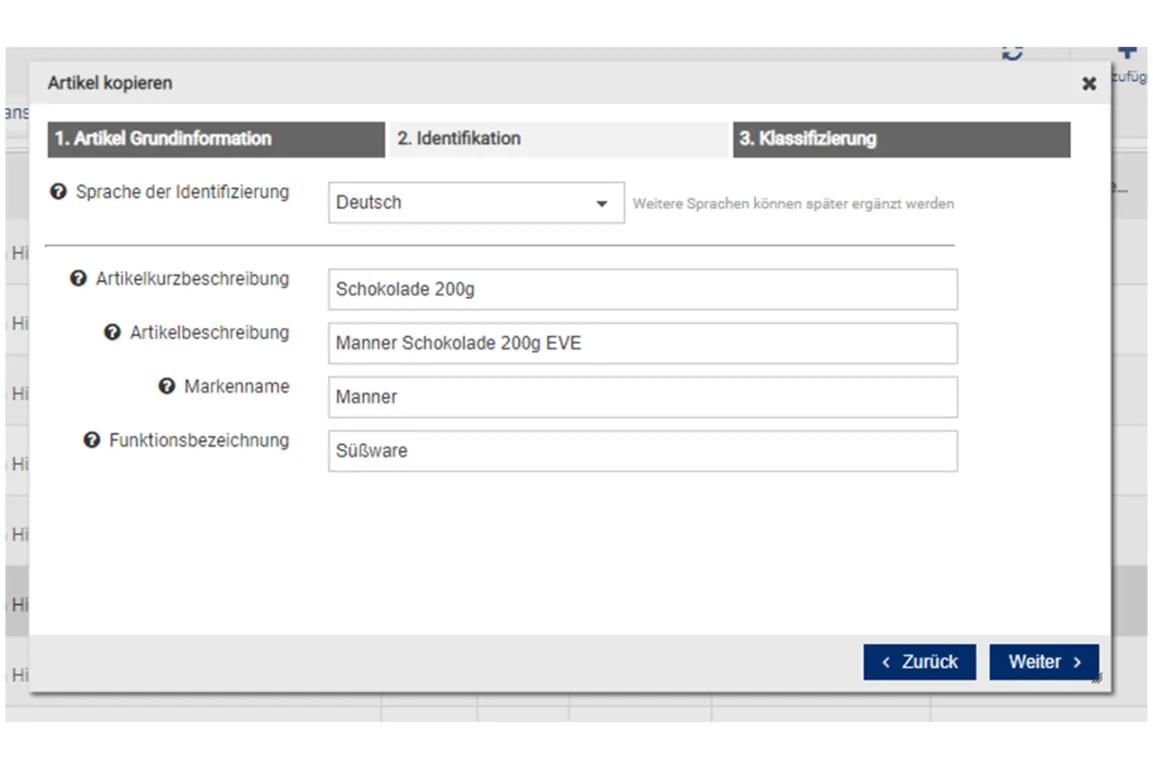This screenshot has height=769, width=1153.
Task: Show help for Artikelbeschreibung
Action: [112, 332]
